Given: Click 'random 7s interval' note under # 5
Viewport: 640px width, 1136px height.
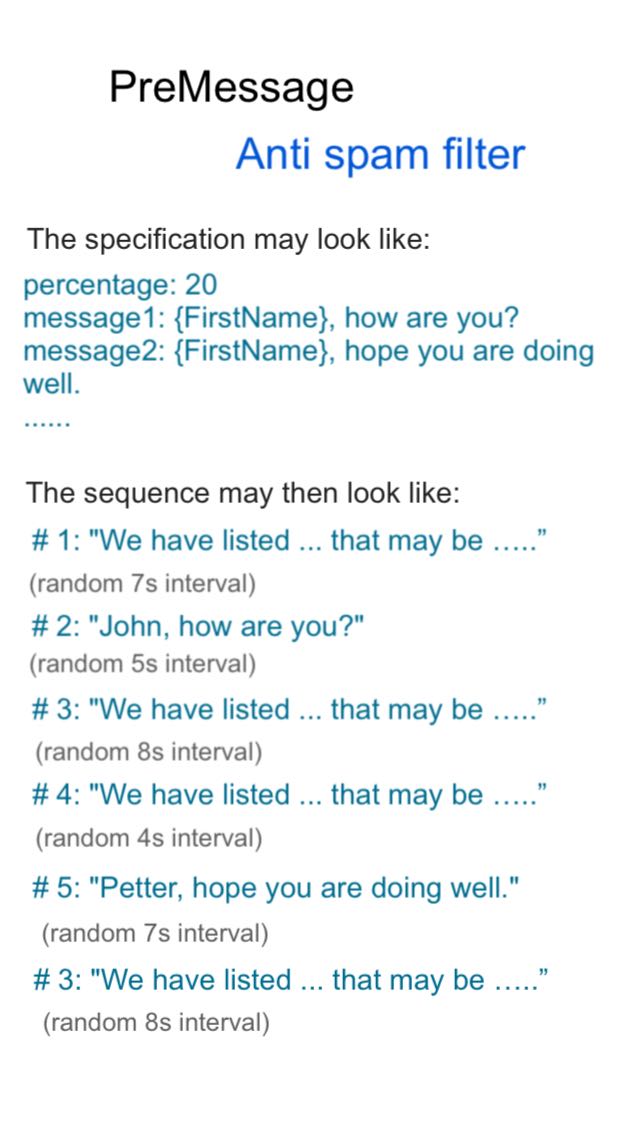Looking at the screenshot, I should pyautogui.click(x=155, y=933).
